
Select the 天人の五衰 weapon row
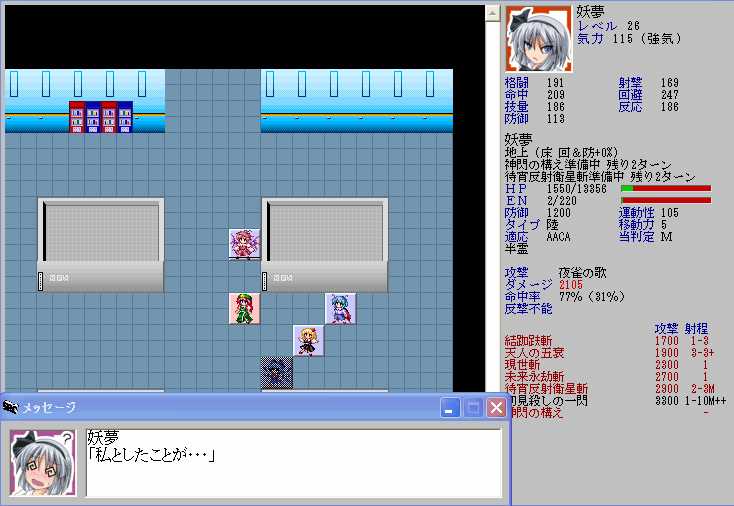pos(608,353)
